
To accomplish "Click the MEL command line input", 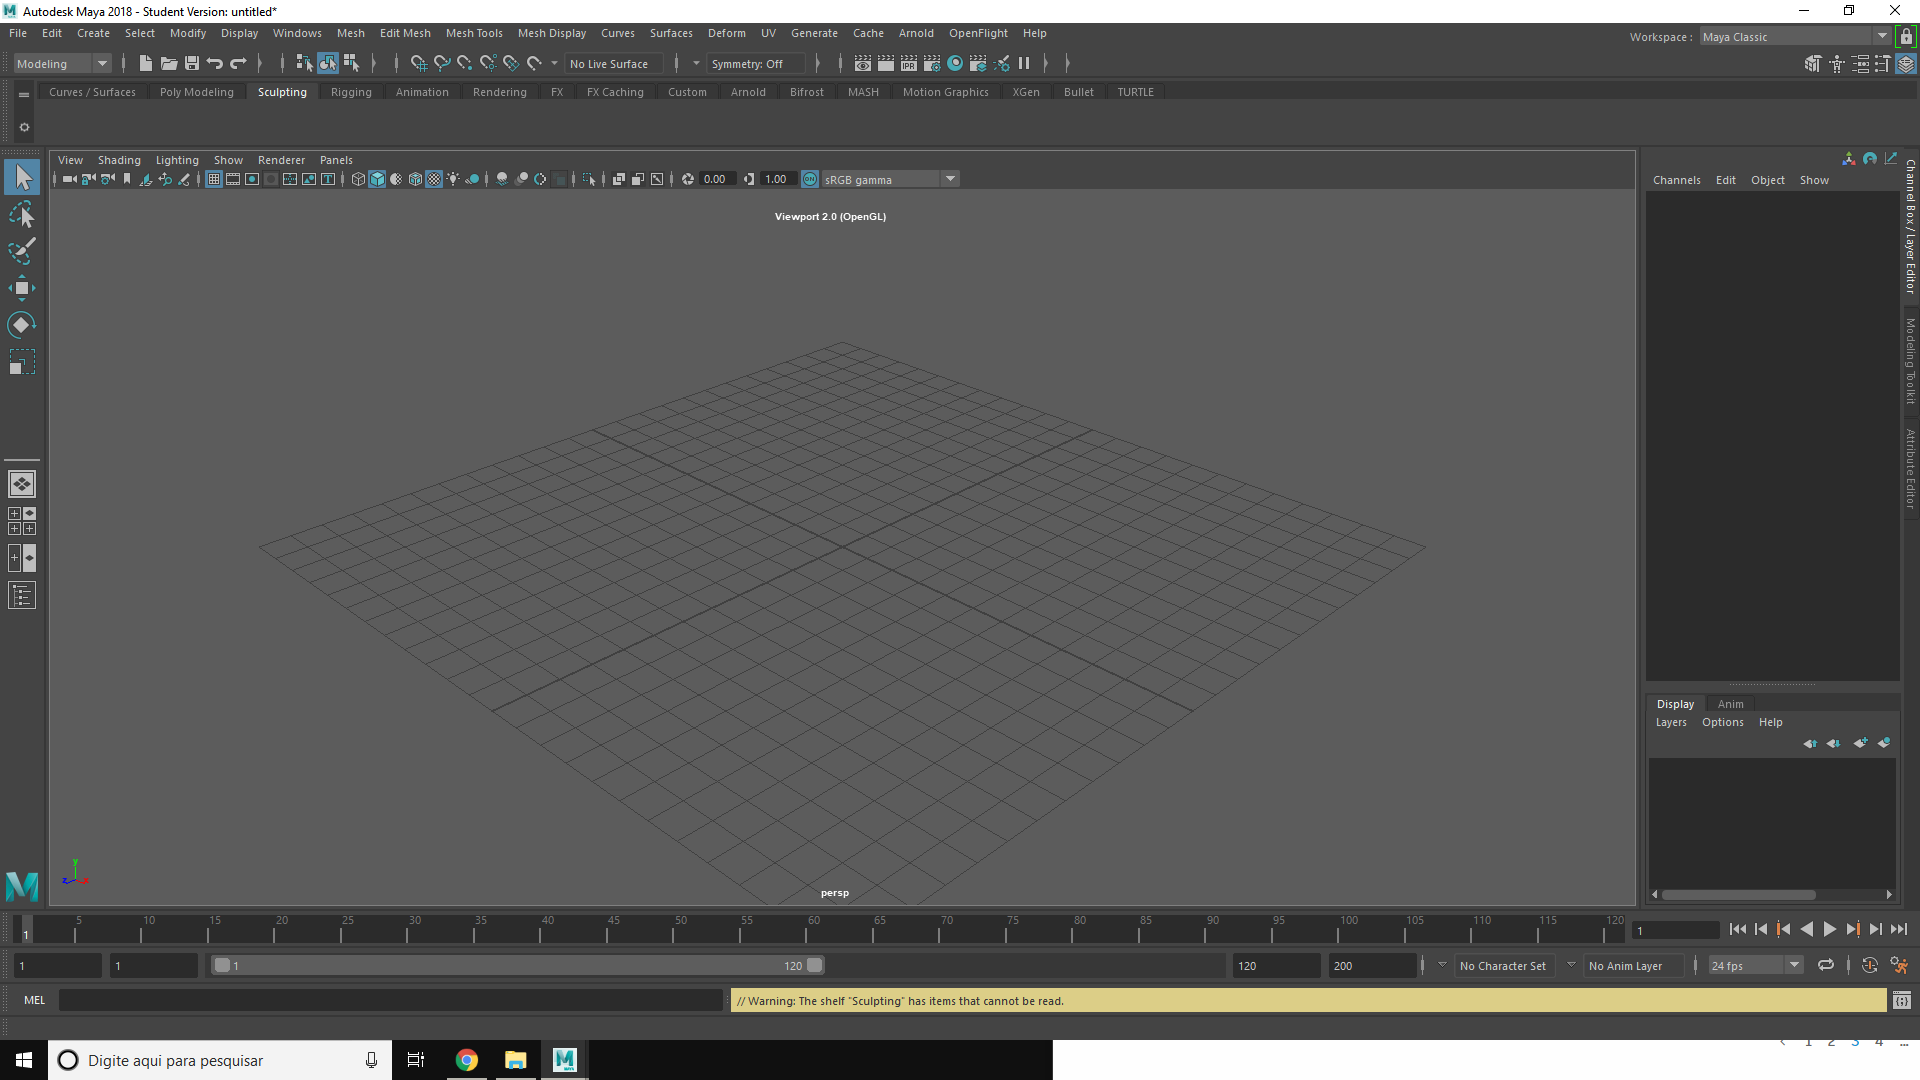I will point(390,1000).
